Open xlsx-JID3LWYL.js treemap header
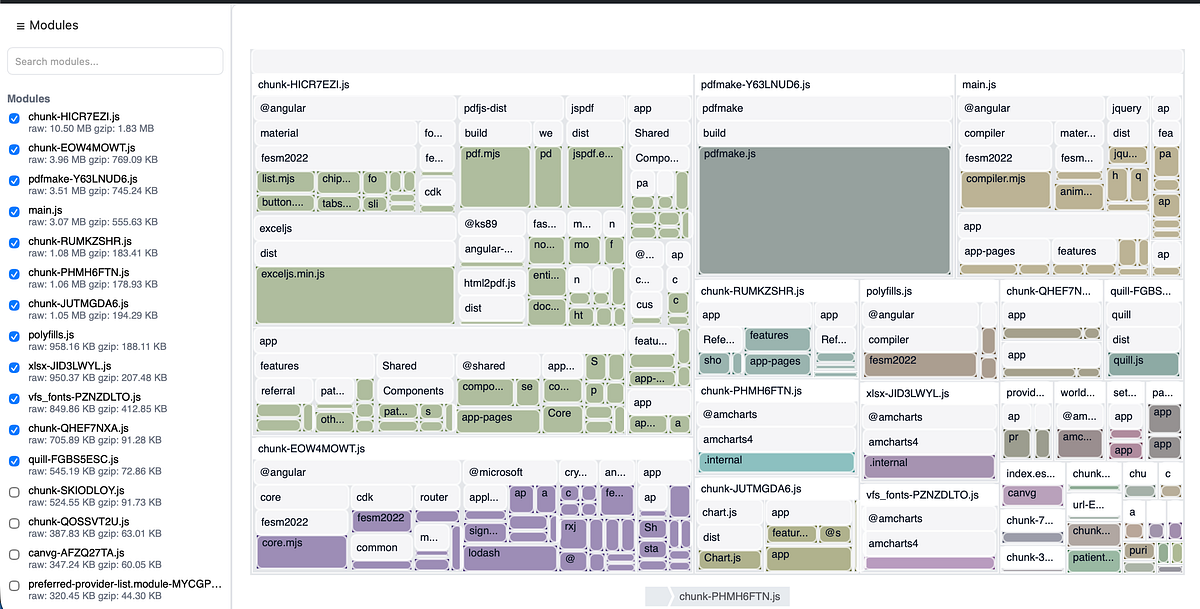This screenshot has height=609, width=1200. click(929, 394)
